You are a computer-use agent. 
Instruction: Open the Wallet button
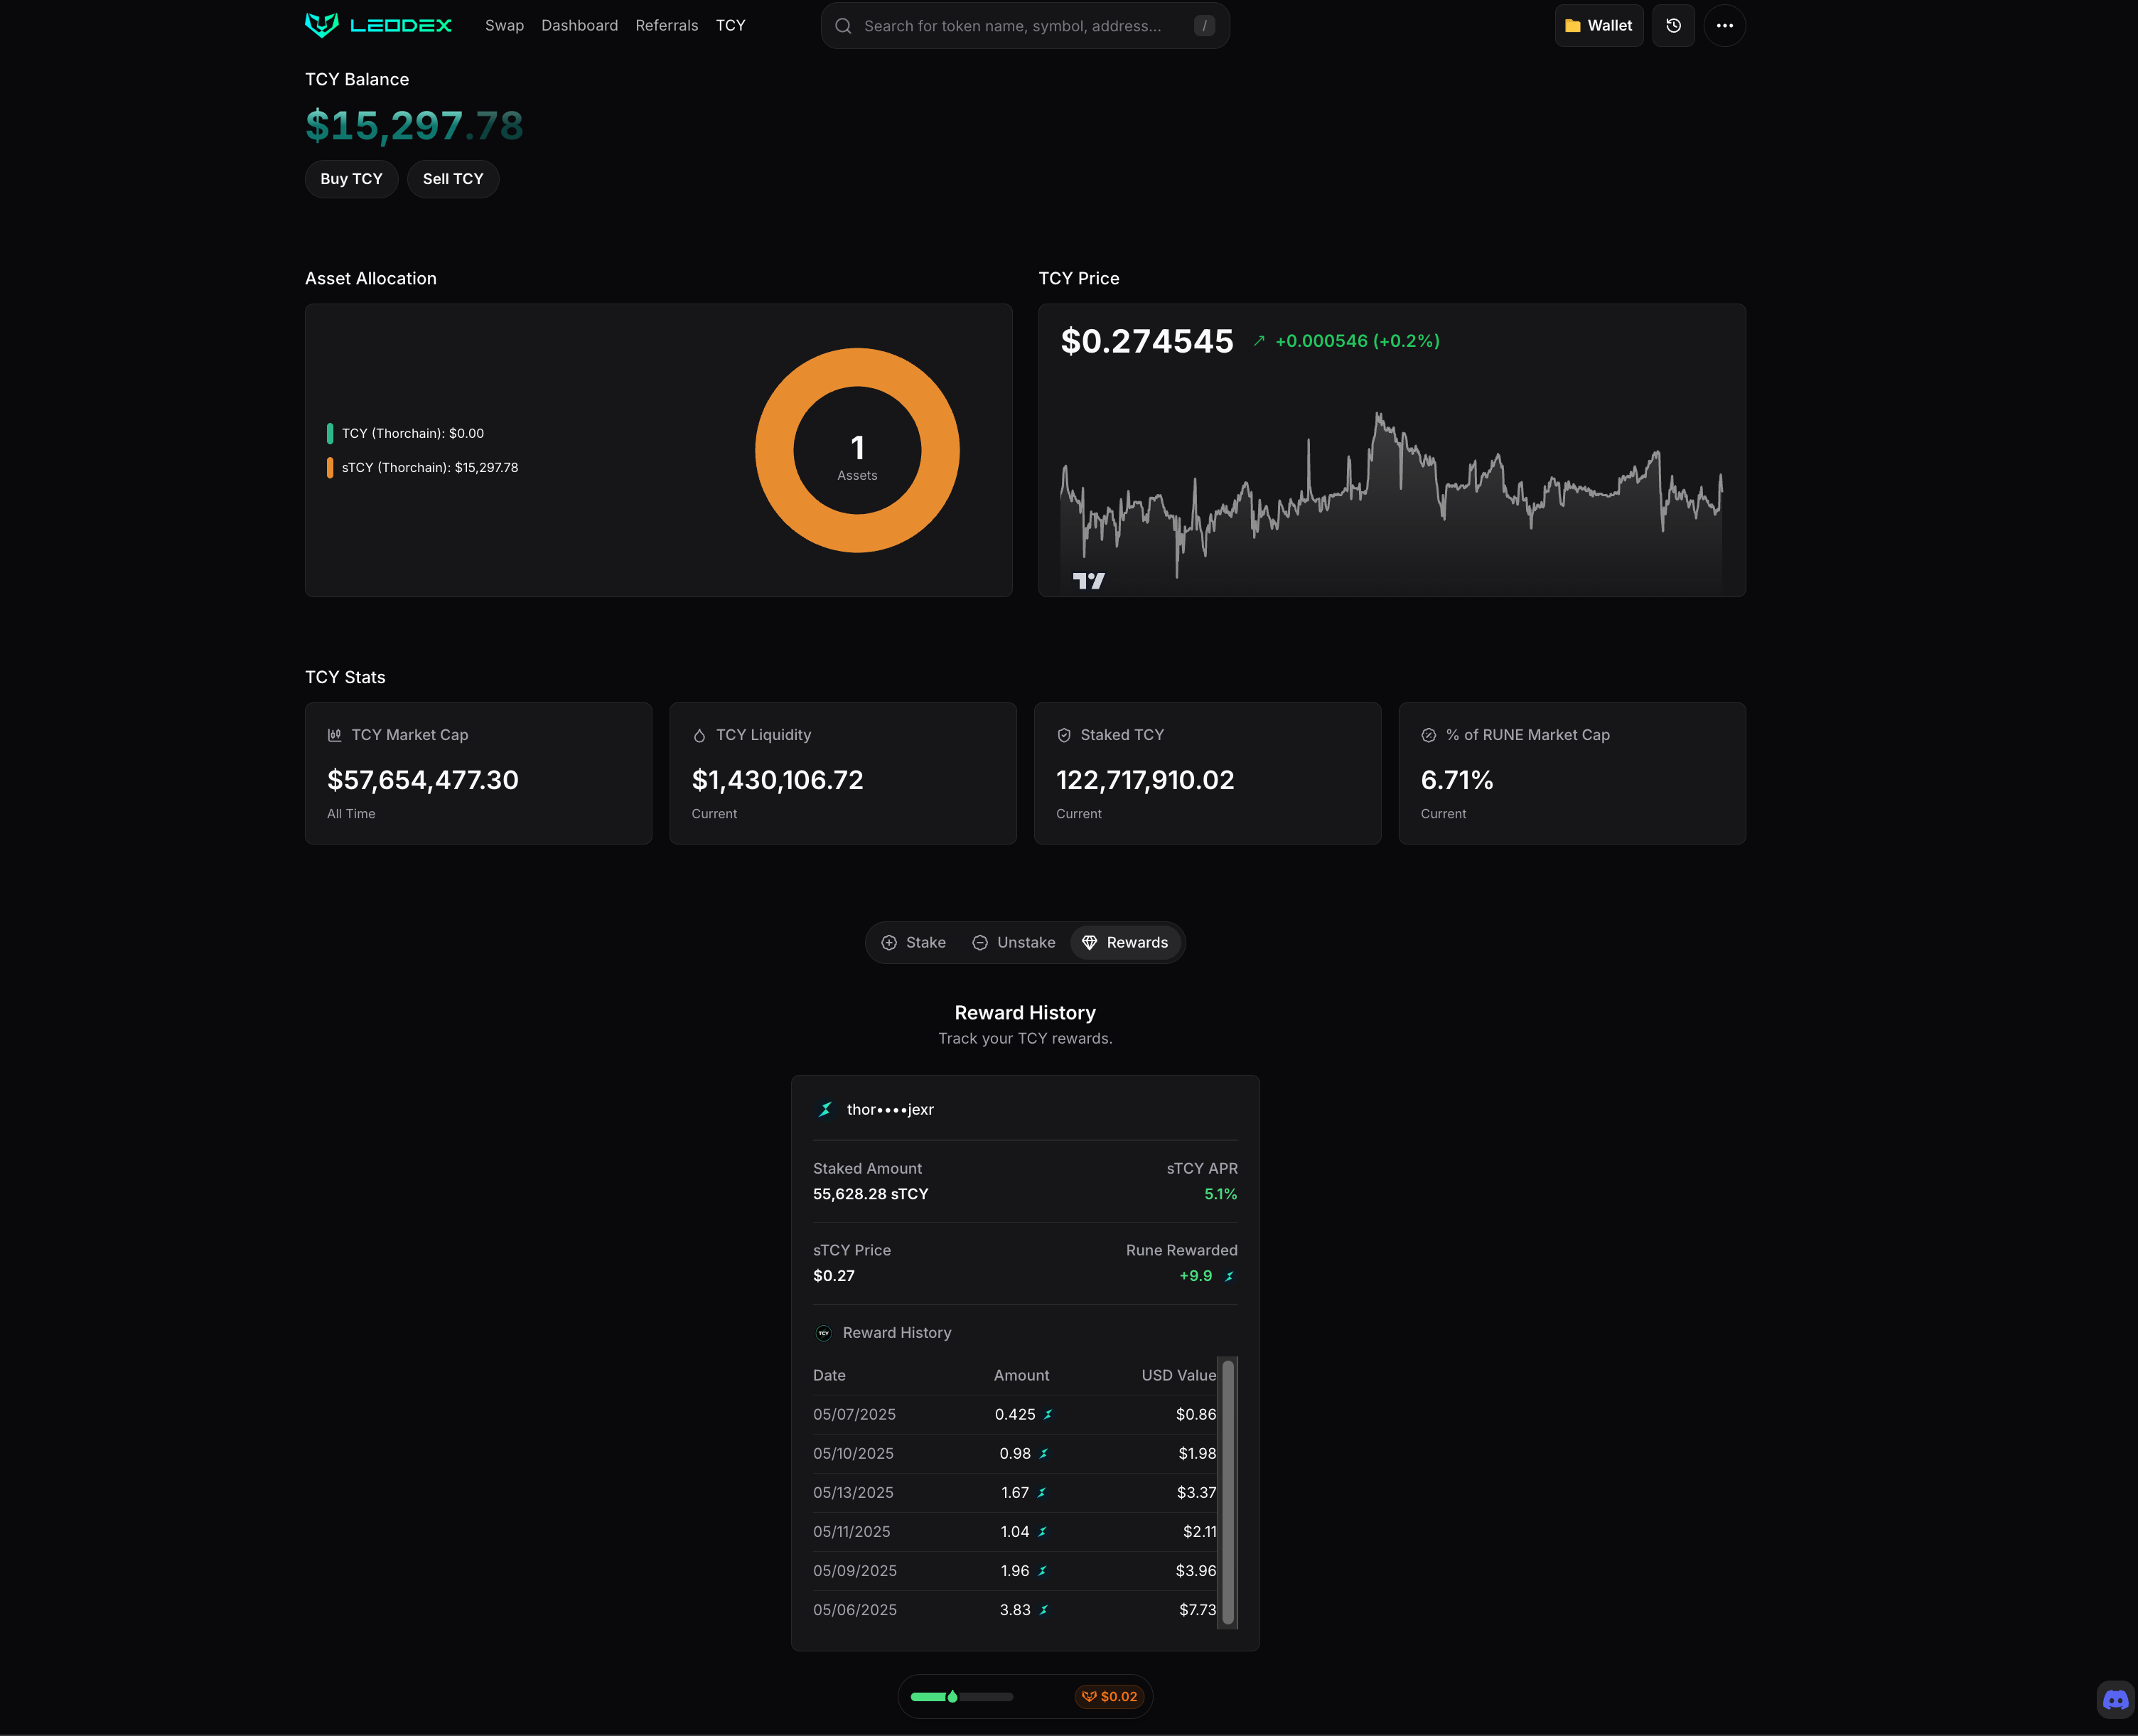tap(1598, 26)
